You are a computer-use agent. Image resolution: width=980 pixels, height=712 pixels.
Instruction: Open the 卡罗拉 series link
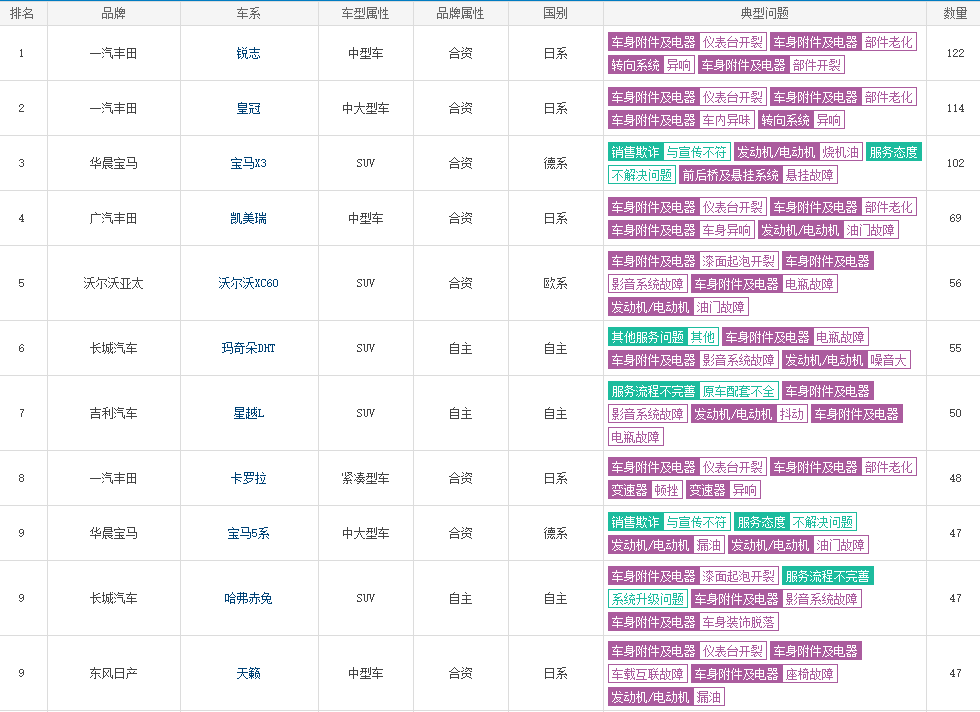click(248, 478)
